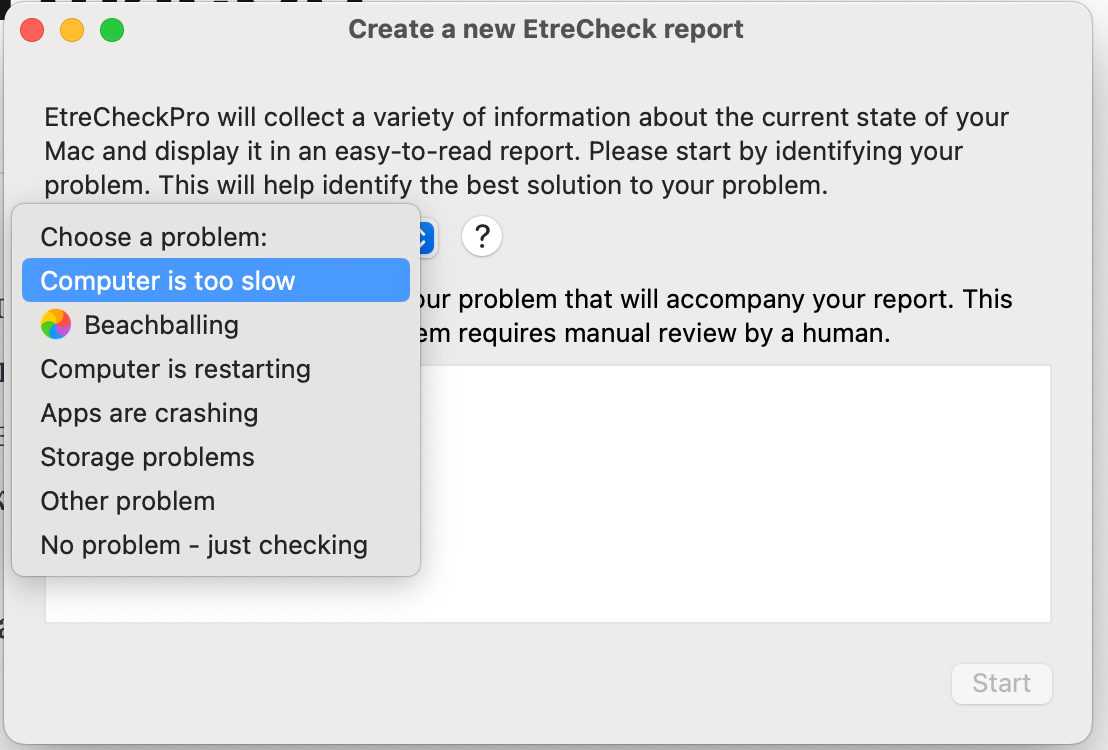Screen dimensions: 1108x750
Task: Minimize the window with the yellow button
Action: (72, 30)
